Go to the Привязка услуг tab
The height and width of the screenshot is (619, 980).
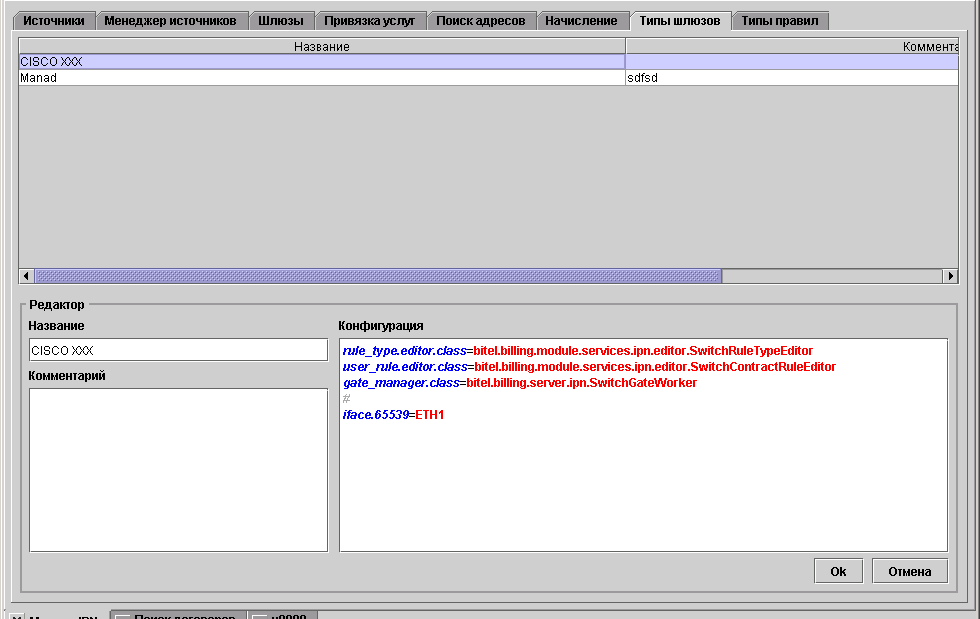[369, 21]
